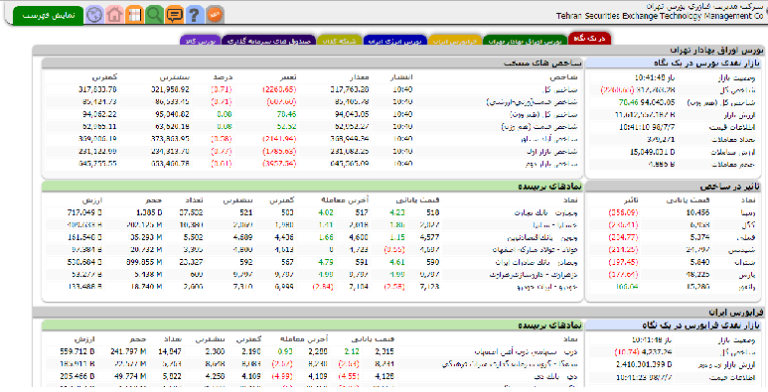768x392 pixels.
Task: Switch to blue بورس انرژی ایران tab
Action: pyautogui.click(x=395, y=41)
